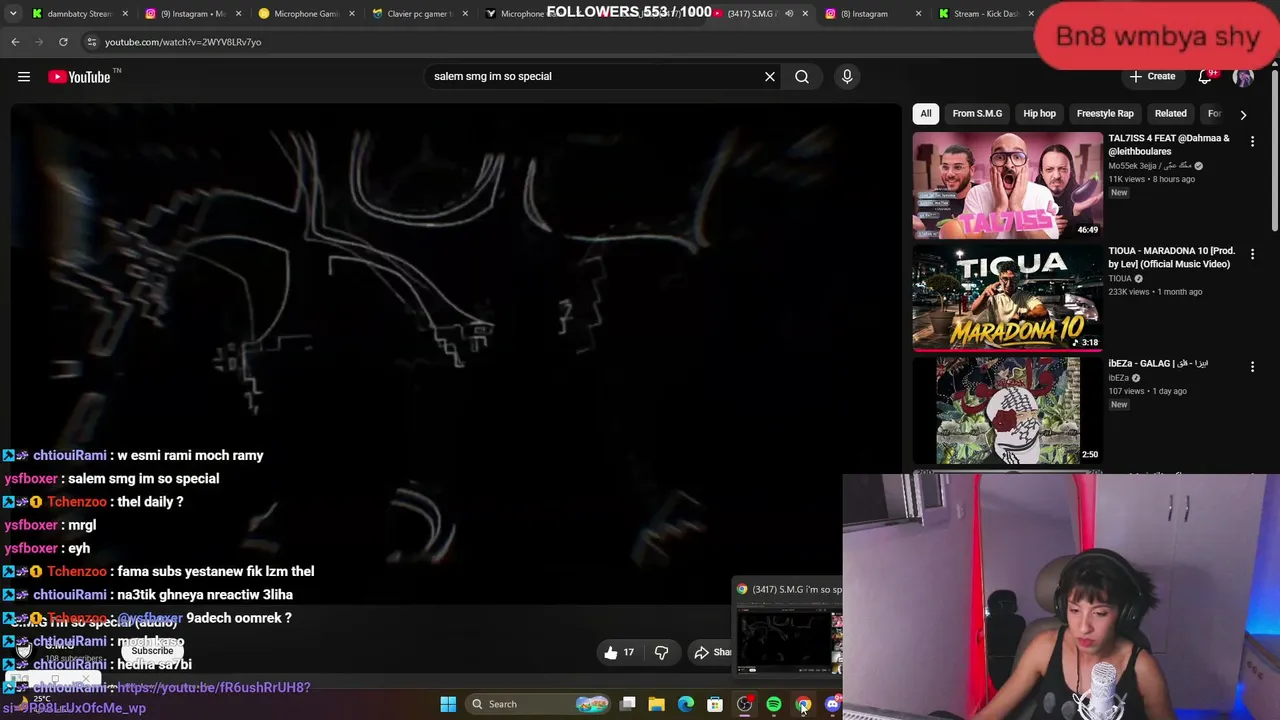
Task: Open Spotify from the taskbar
Action: tap(773, 704)
